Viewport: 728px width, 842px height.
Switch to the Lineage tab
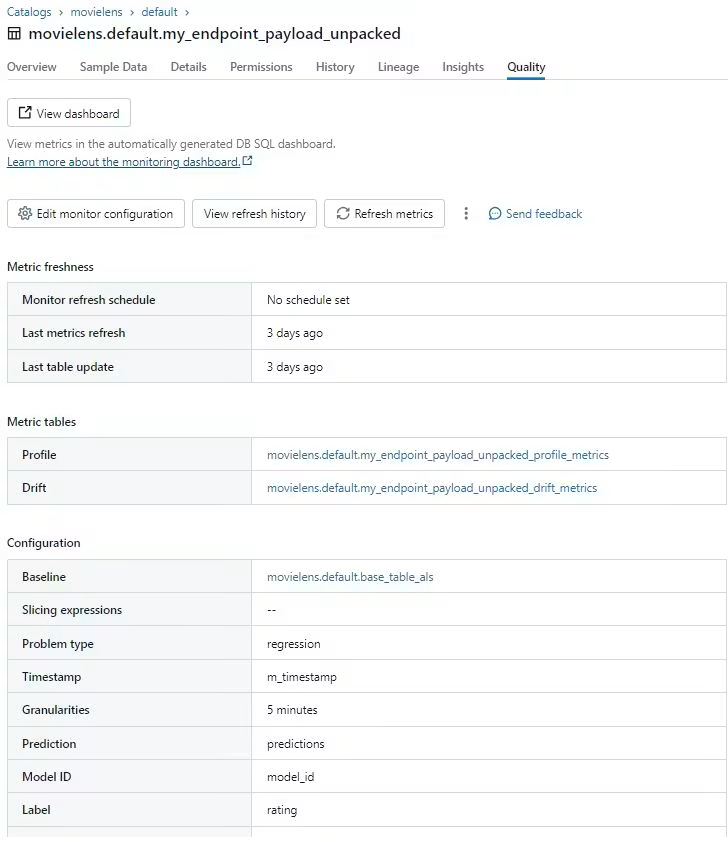398,67
